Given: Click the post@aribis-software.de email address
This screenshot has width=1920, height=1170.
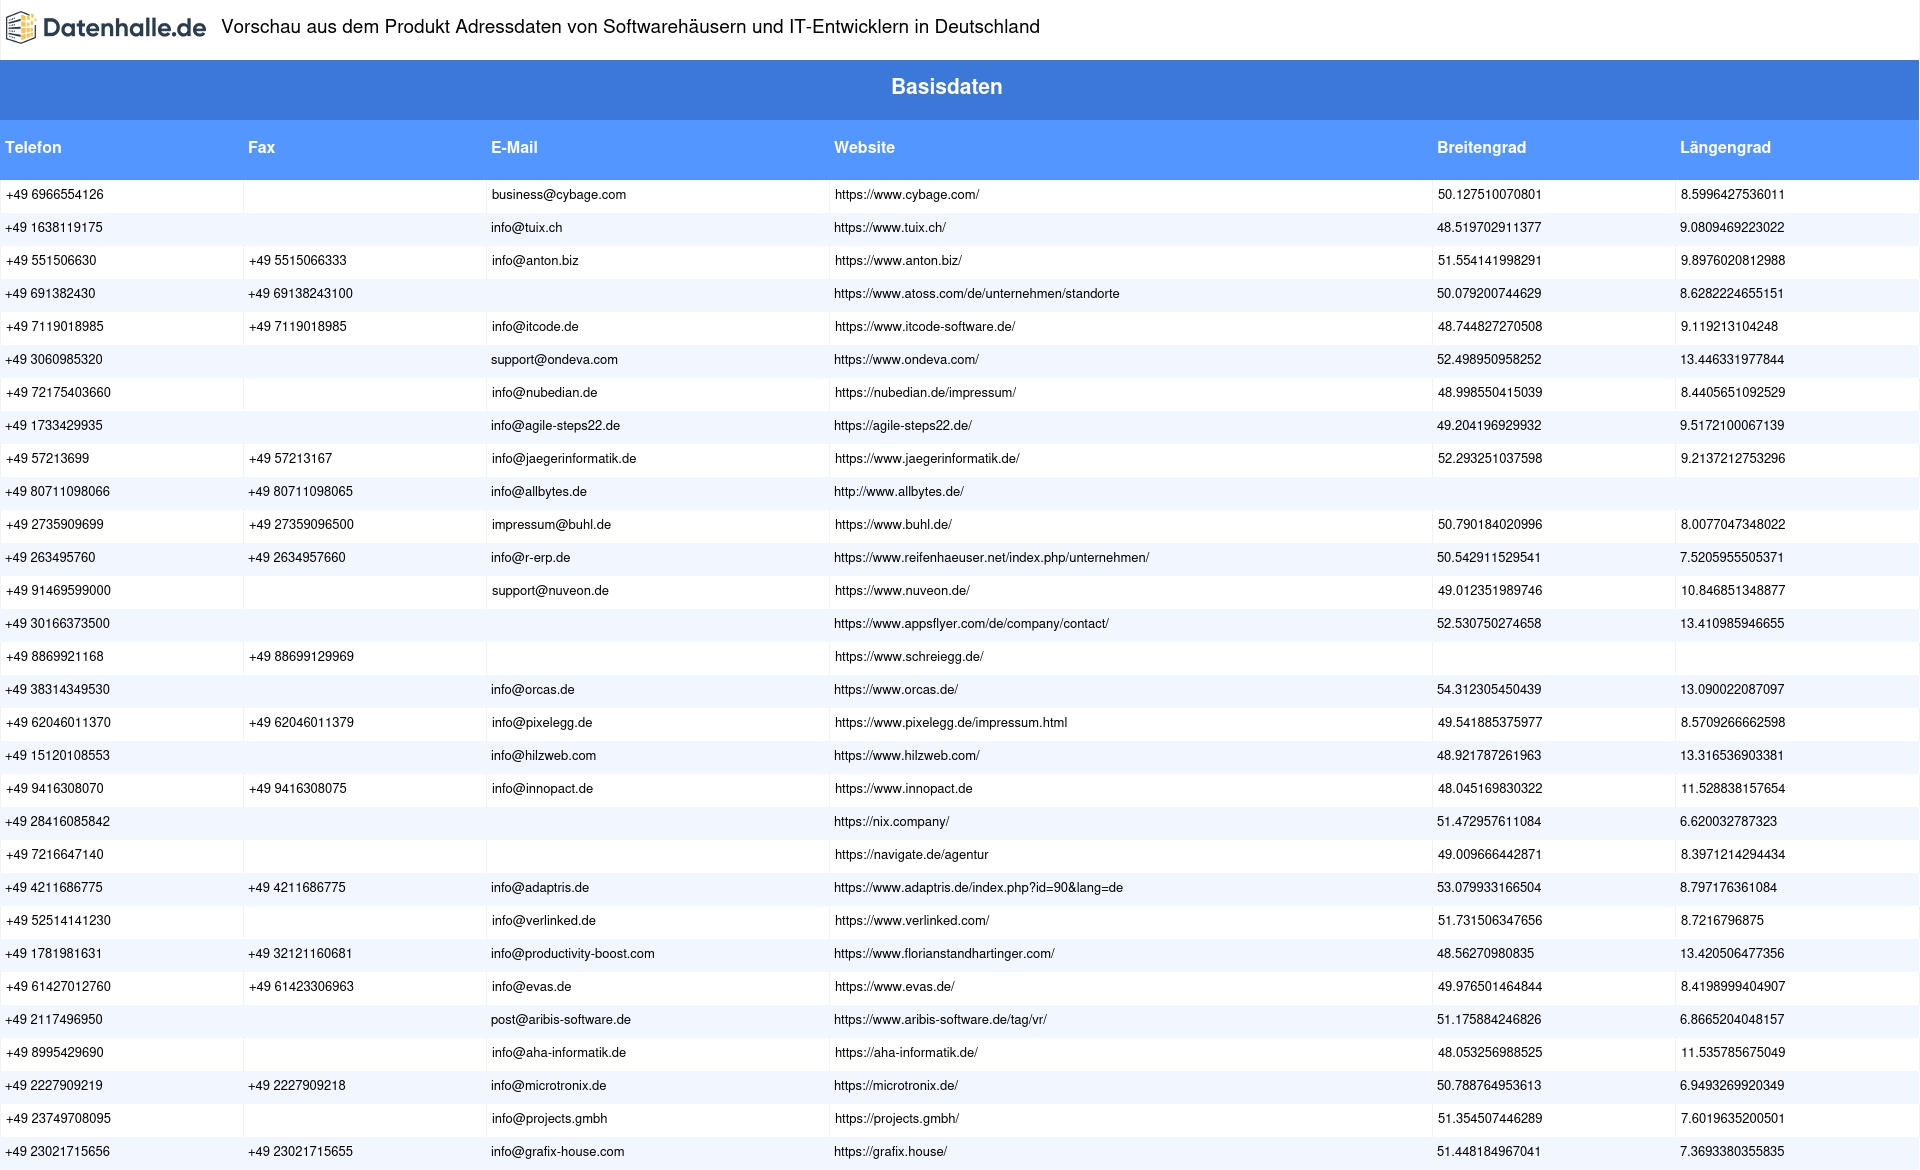Looking at the screenshot, I should click(x=560, y=1020).
